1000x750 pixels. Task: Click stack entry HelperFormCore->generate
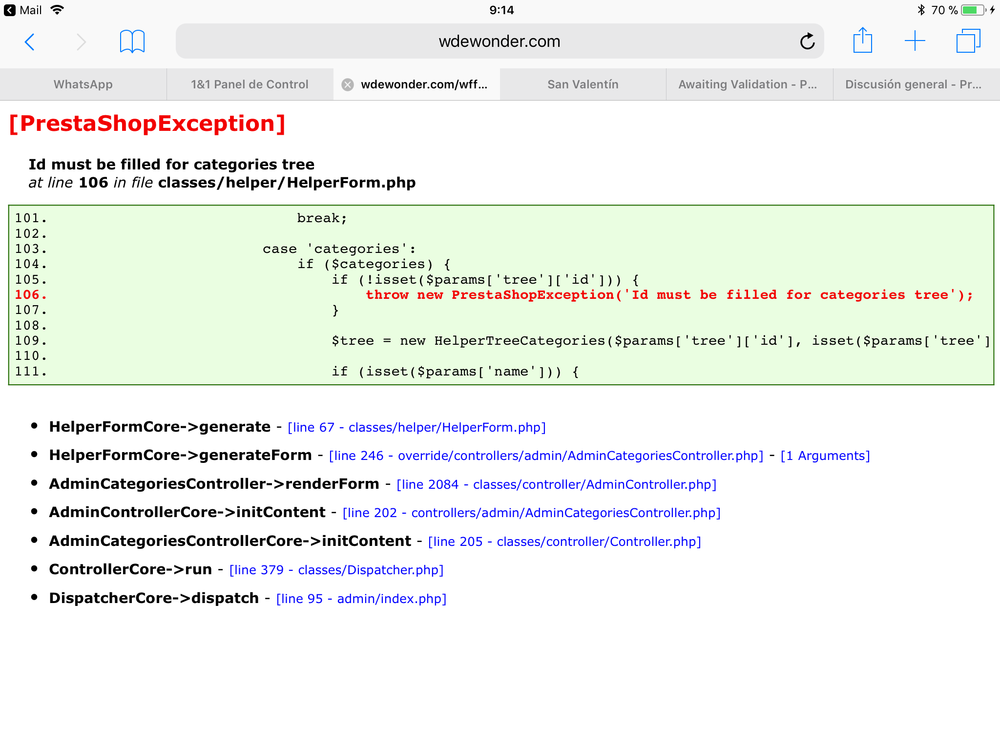coord(159,427)
